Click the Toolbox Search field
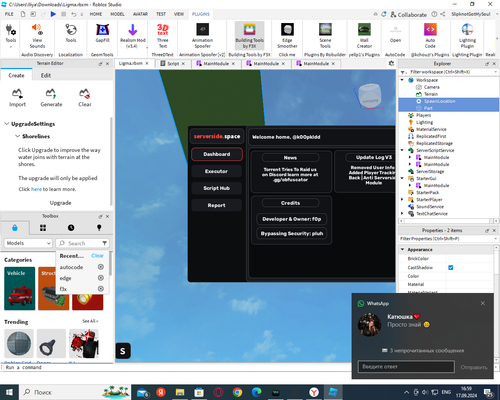The width and height of the screenshot is (500, 400). click(82, 243)
